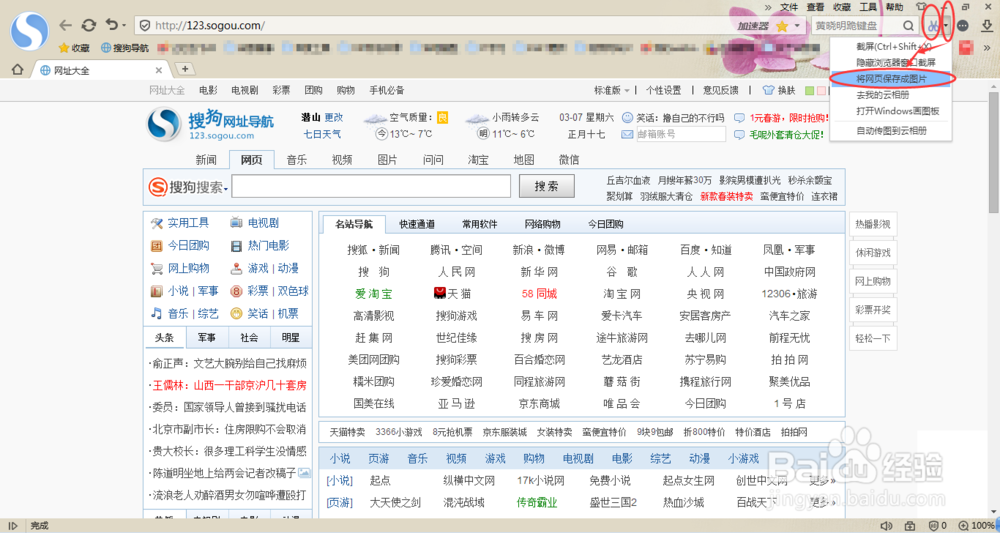The height and width of the screenshot is (533, 1000).
Task: Click the scissors screenshot tool icon
Action: [932, 26]
